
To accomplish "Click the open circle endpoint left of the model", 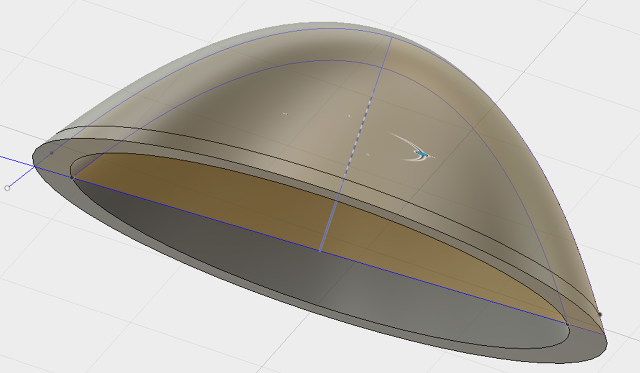I will tap(7, 188).
